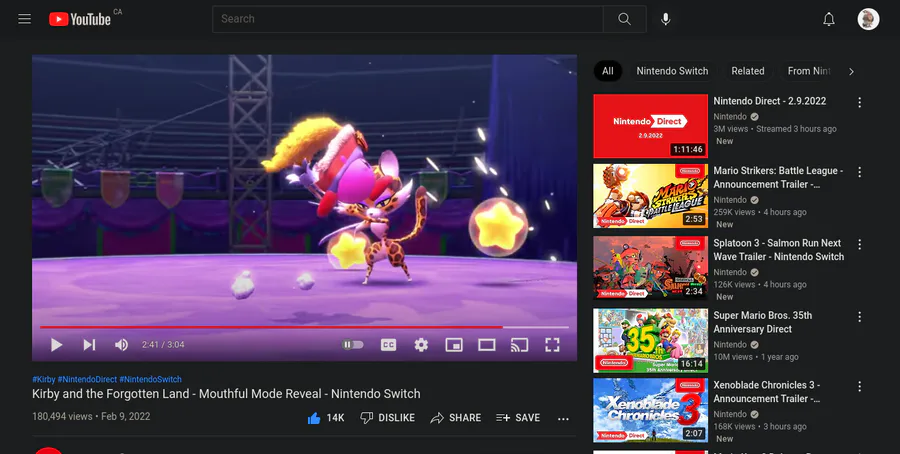Click Xenoblade Chronicles 3 trailer title
Viewport: 900px width, 454px height.
767,392
